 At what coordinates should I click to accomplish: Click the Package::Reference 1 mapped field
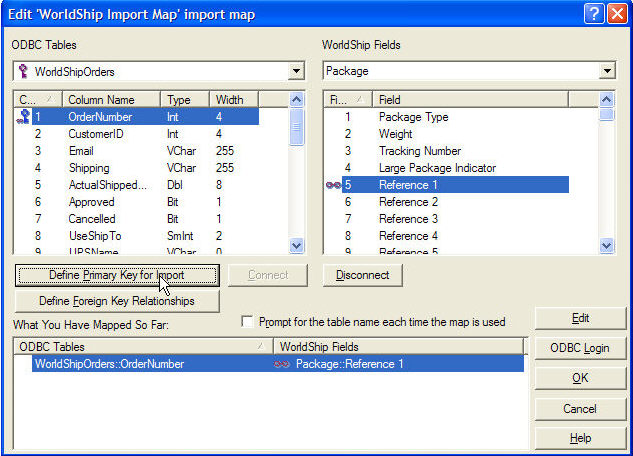pyautogui.click(x=350, y=364)
